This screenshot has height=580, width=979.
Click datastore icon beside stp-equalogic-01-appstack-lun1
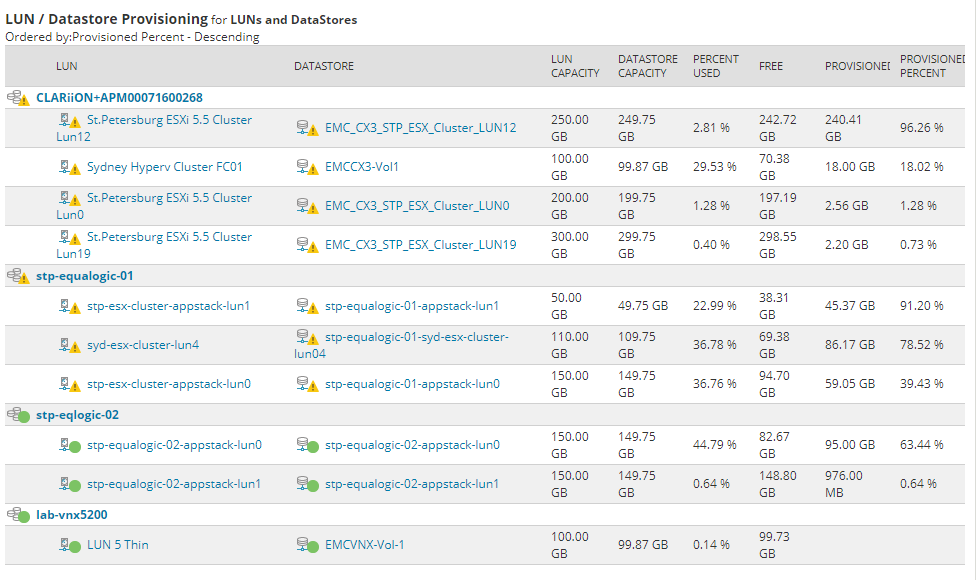(308, 307)
